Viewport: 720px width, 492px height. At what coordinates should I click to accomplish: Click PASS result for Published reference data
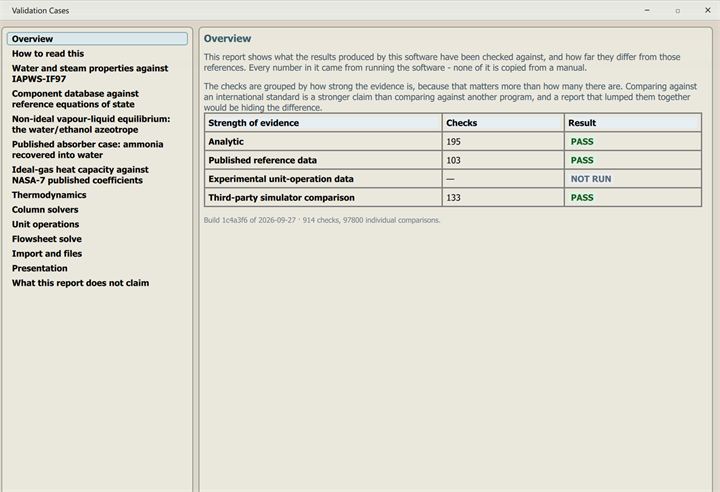click(582, 160)
